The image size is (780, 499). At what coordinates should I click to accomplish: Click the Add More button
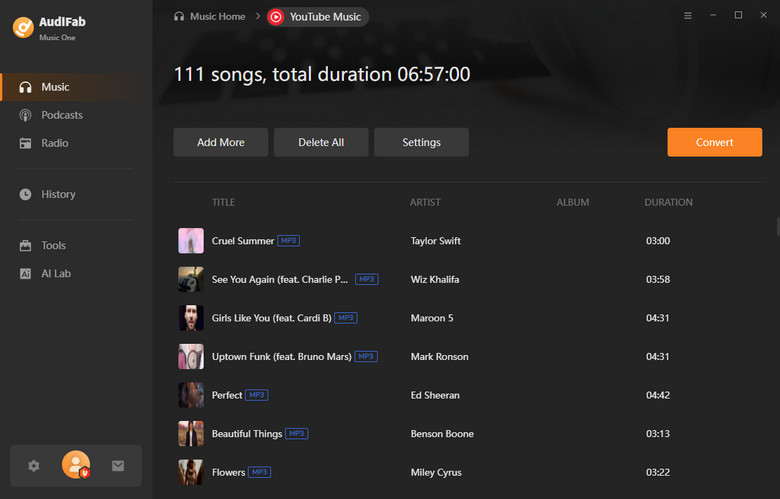tap(221, 142)
